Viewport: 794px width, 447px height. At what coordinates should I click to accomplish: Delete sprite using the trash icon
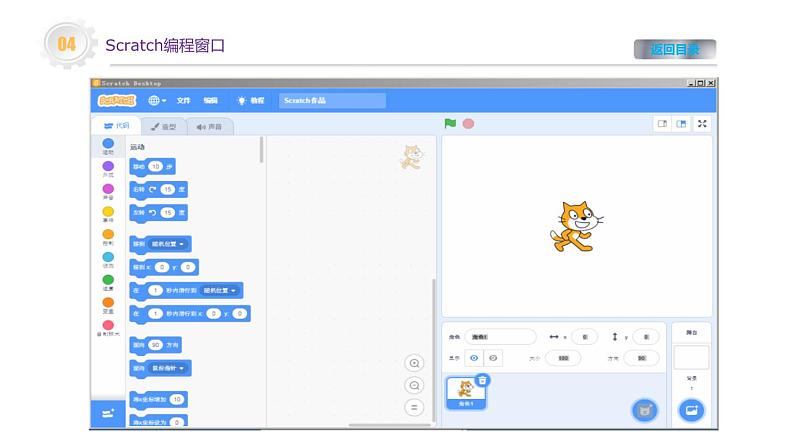pyautogui.click(x=482, y=380)
